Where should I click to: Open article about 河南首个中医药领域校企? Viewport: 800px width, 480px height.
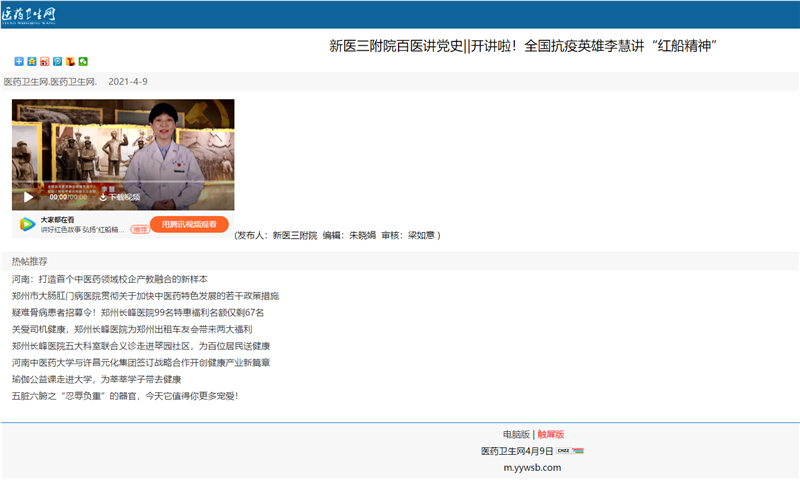tap(110, 279)
